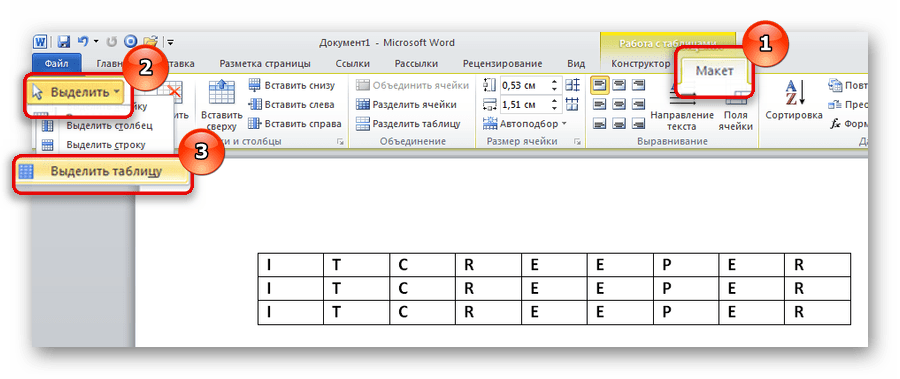The height and width of the screenshot is (379, 900).
Task: Switch to the Ссылки tab
Action: click(352, 64)
